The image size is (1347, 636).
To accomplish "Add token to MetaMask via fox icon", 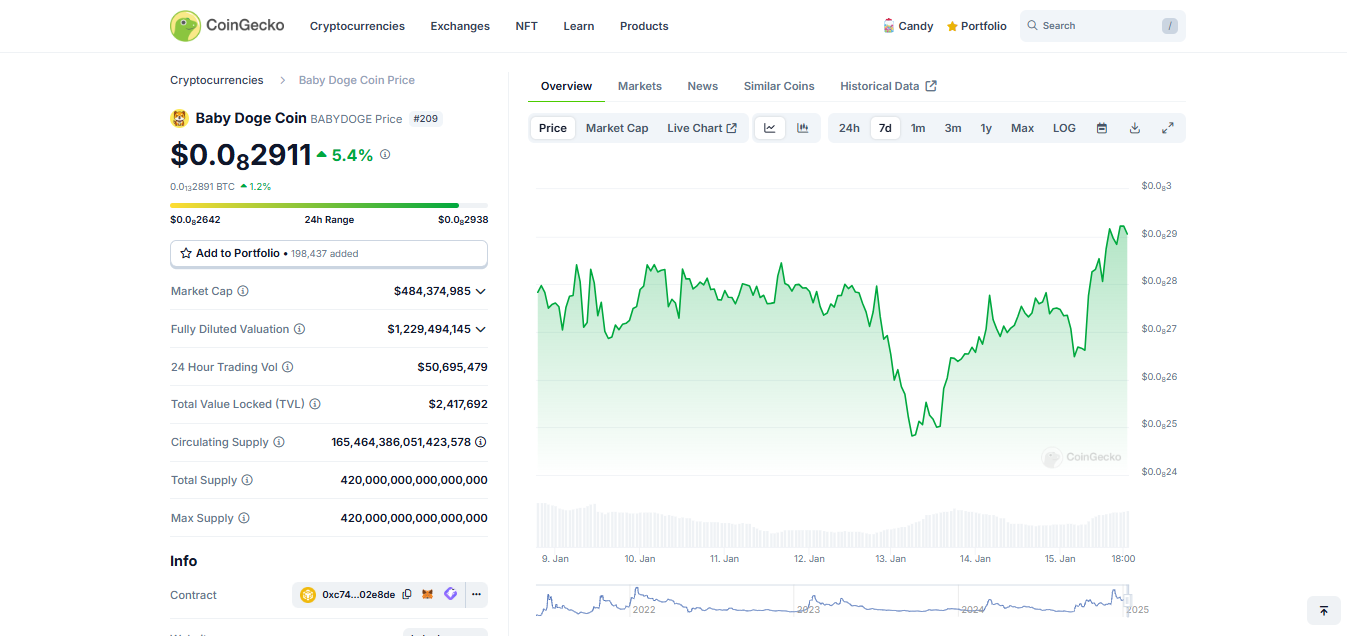I will click(428, 595).
